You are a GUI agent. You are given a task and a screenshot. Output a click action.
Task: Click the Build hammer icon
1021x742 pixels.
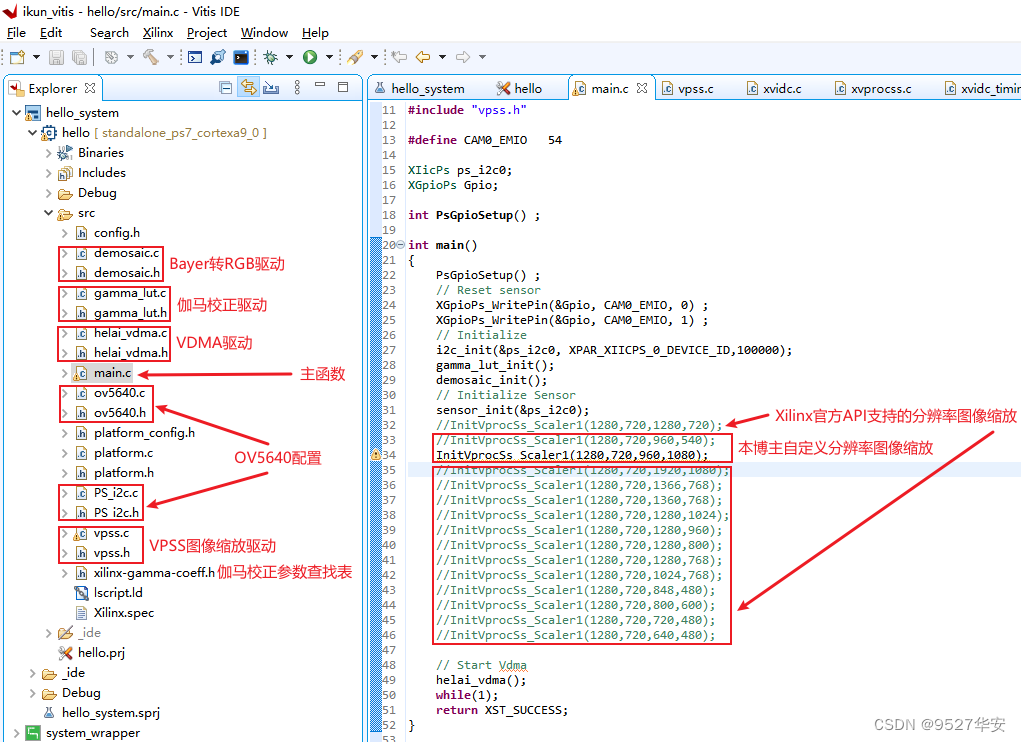(x=151, y=57)
